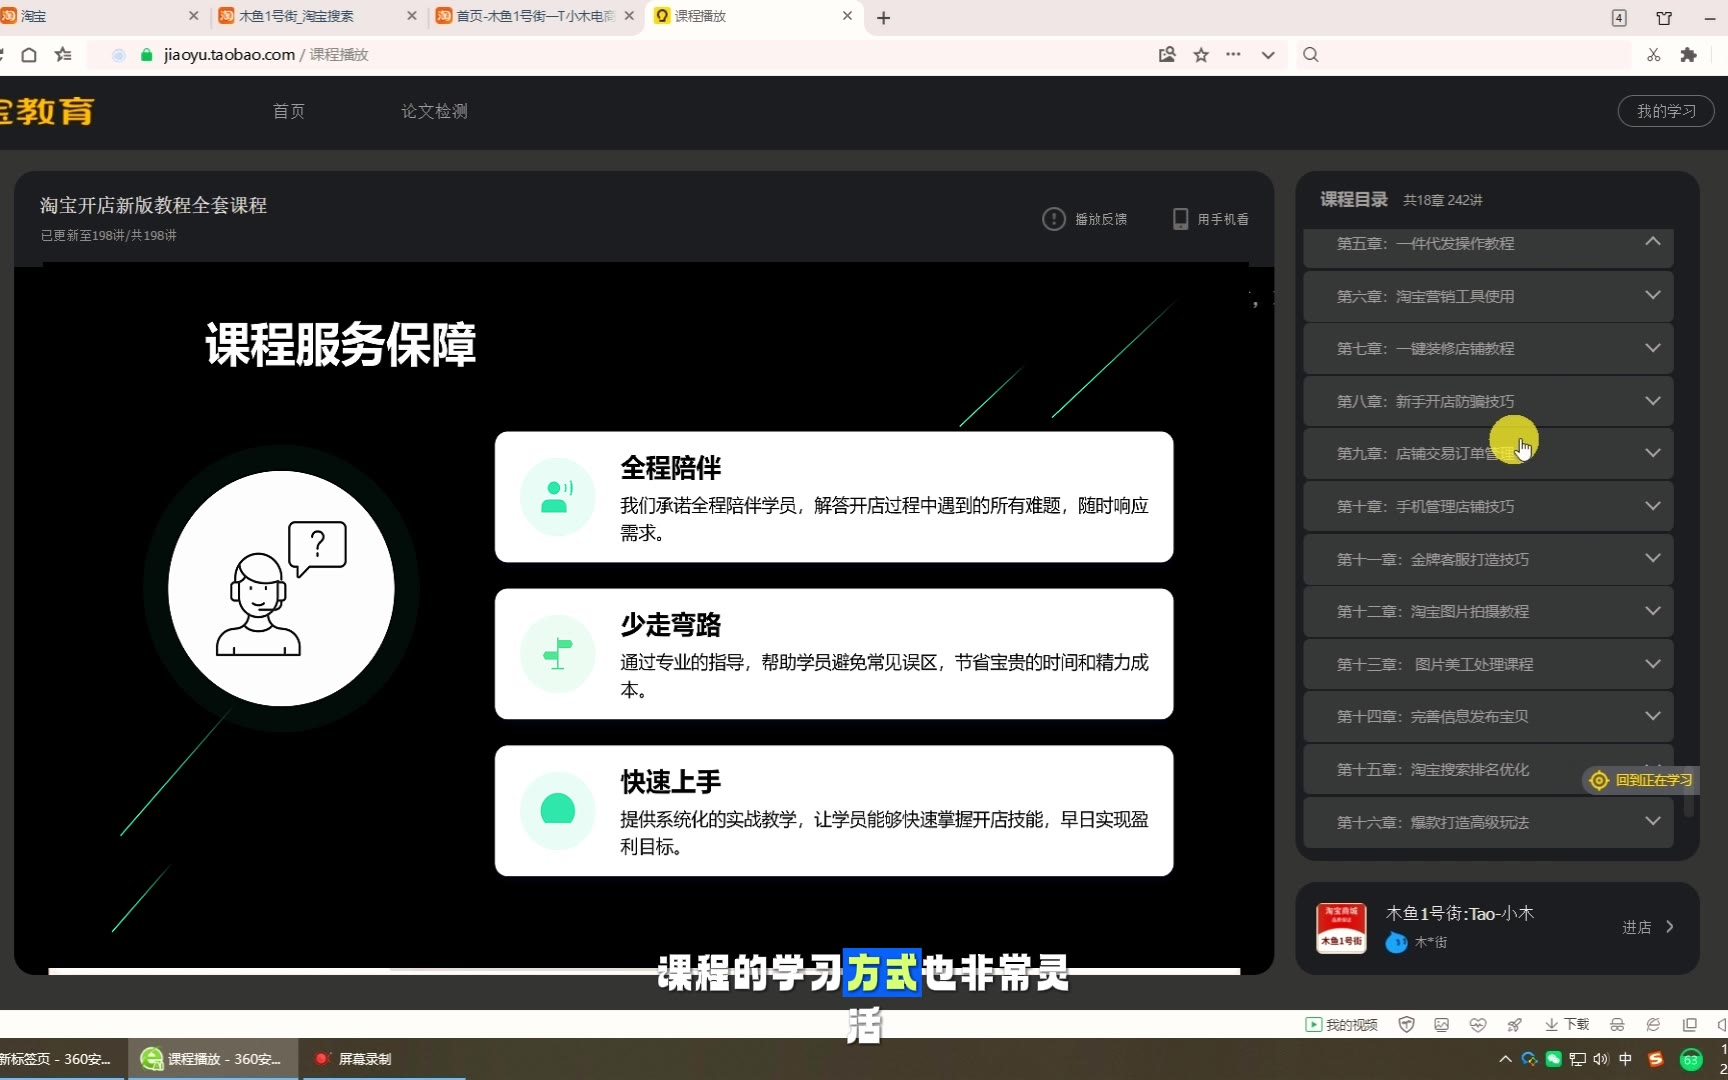Viewport: 1728px width, 1080px height.
Task: Click the scissors screenshot tool icon
Action: pyautogui.click(x=1654, y=55)
